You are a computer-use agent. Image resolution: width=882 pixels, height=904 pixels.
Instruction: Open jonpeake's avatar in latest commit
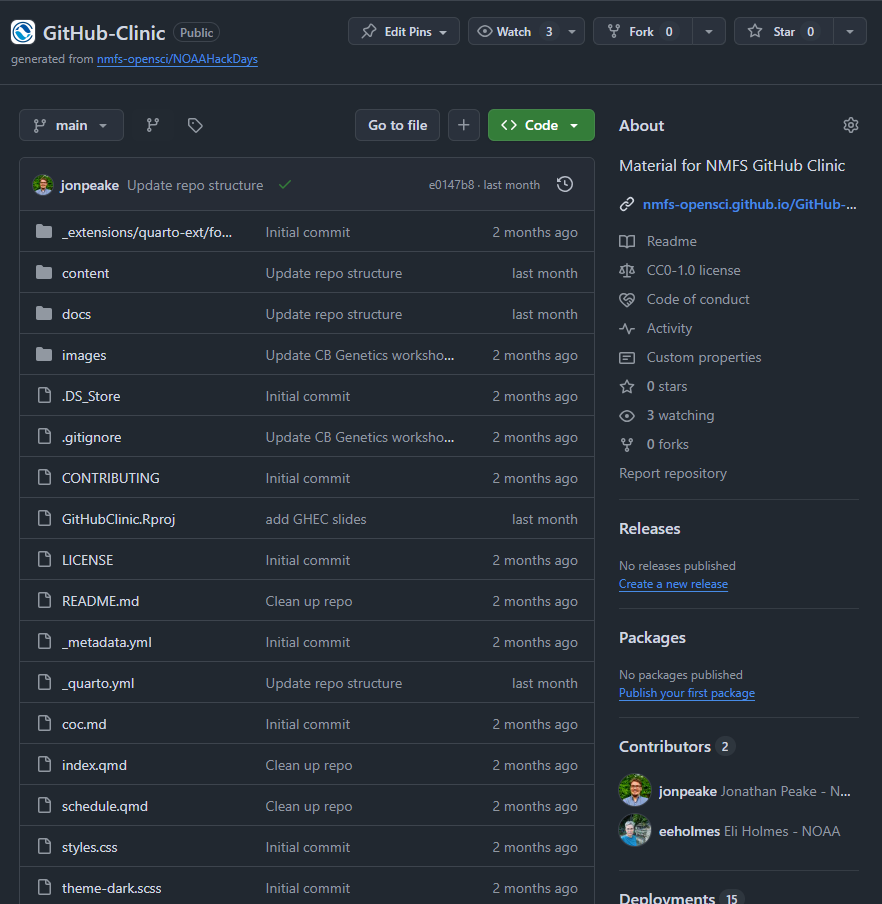(43, 185)
